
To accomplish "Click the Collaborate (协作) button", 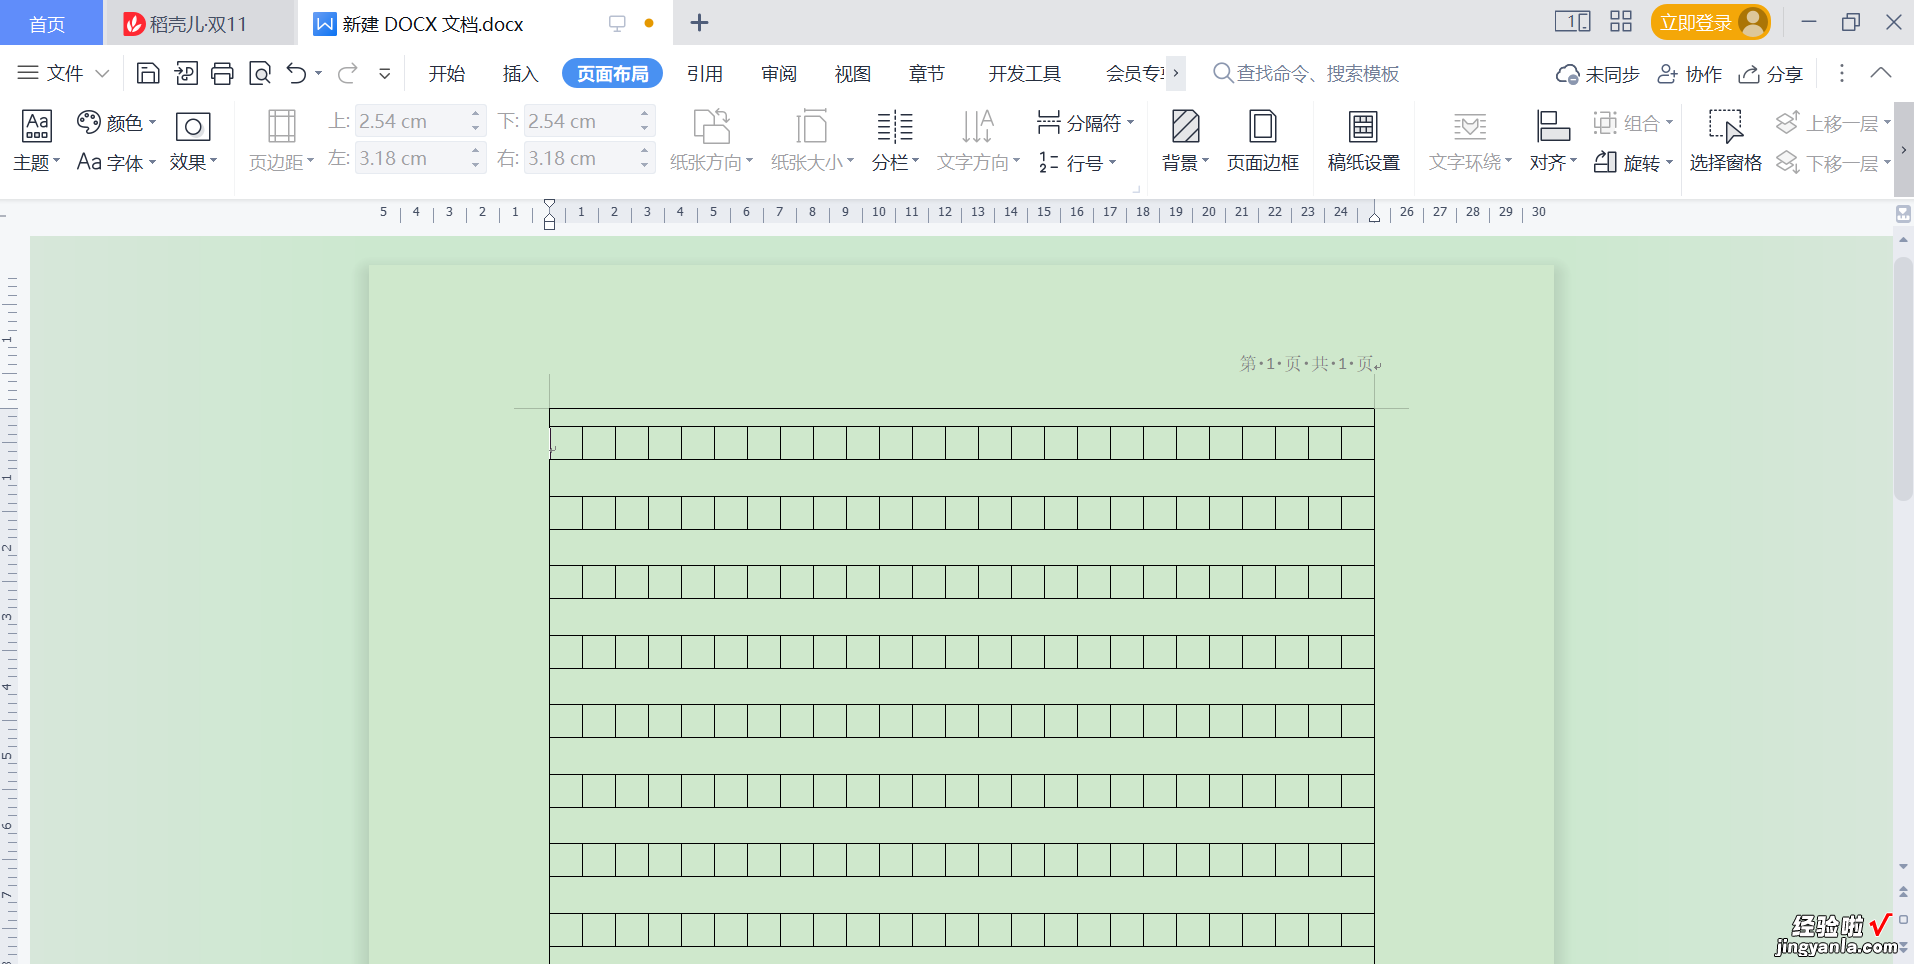I will pyautogui.click(x=1690, y=74).
